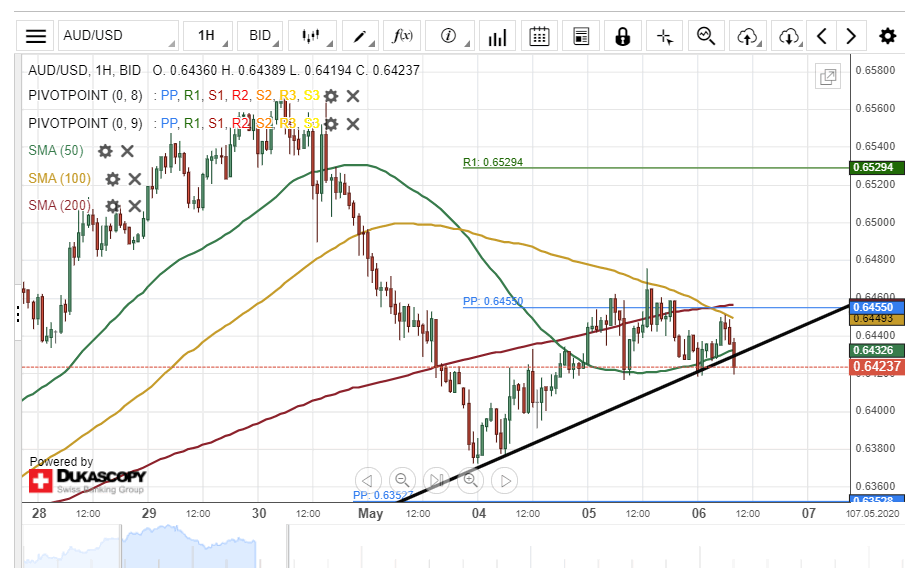This screenshot has height=572, width=913.
Task: Open the hamburger main menu
Action: tap(36, 36)
